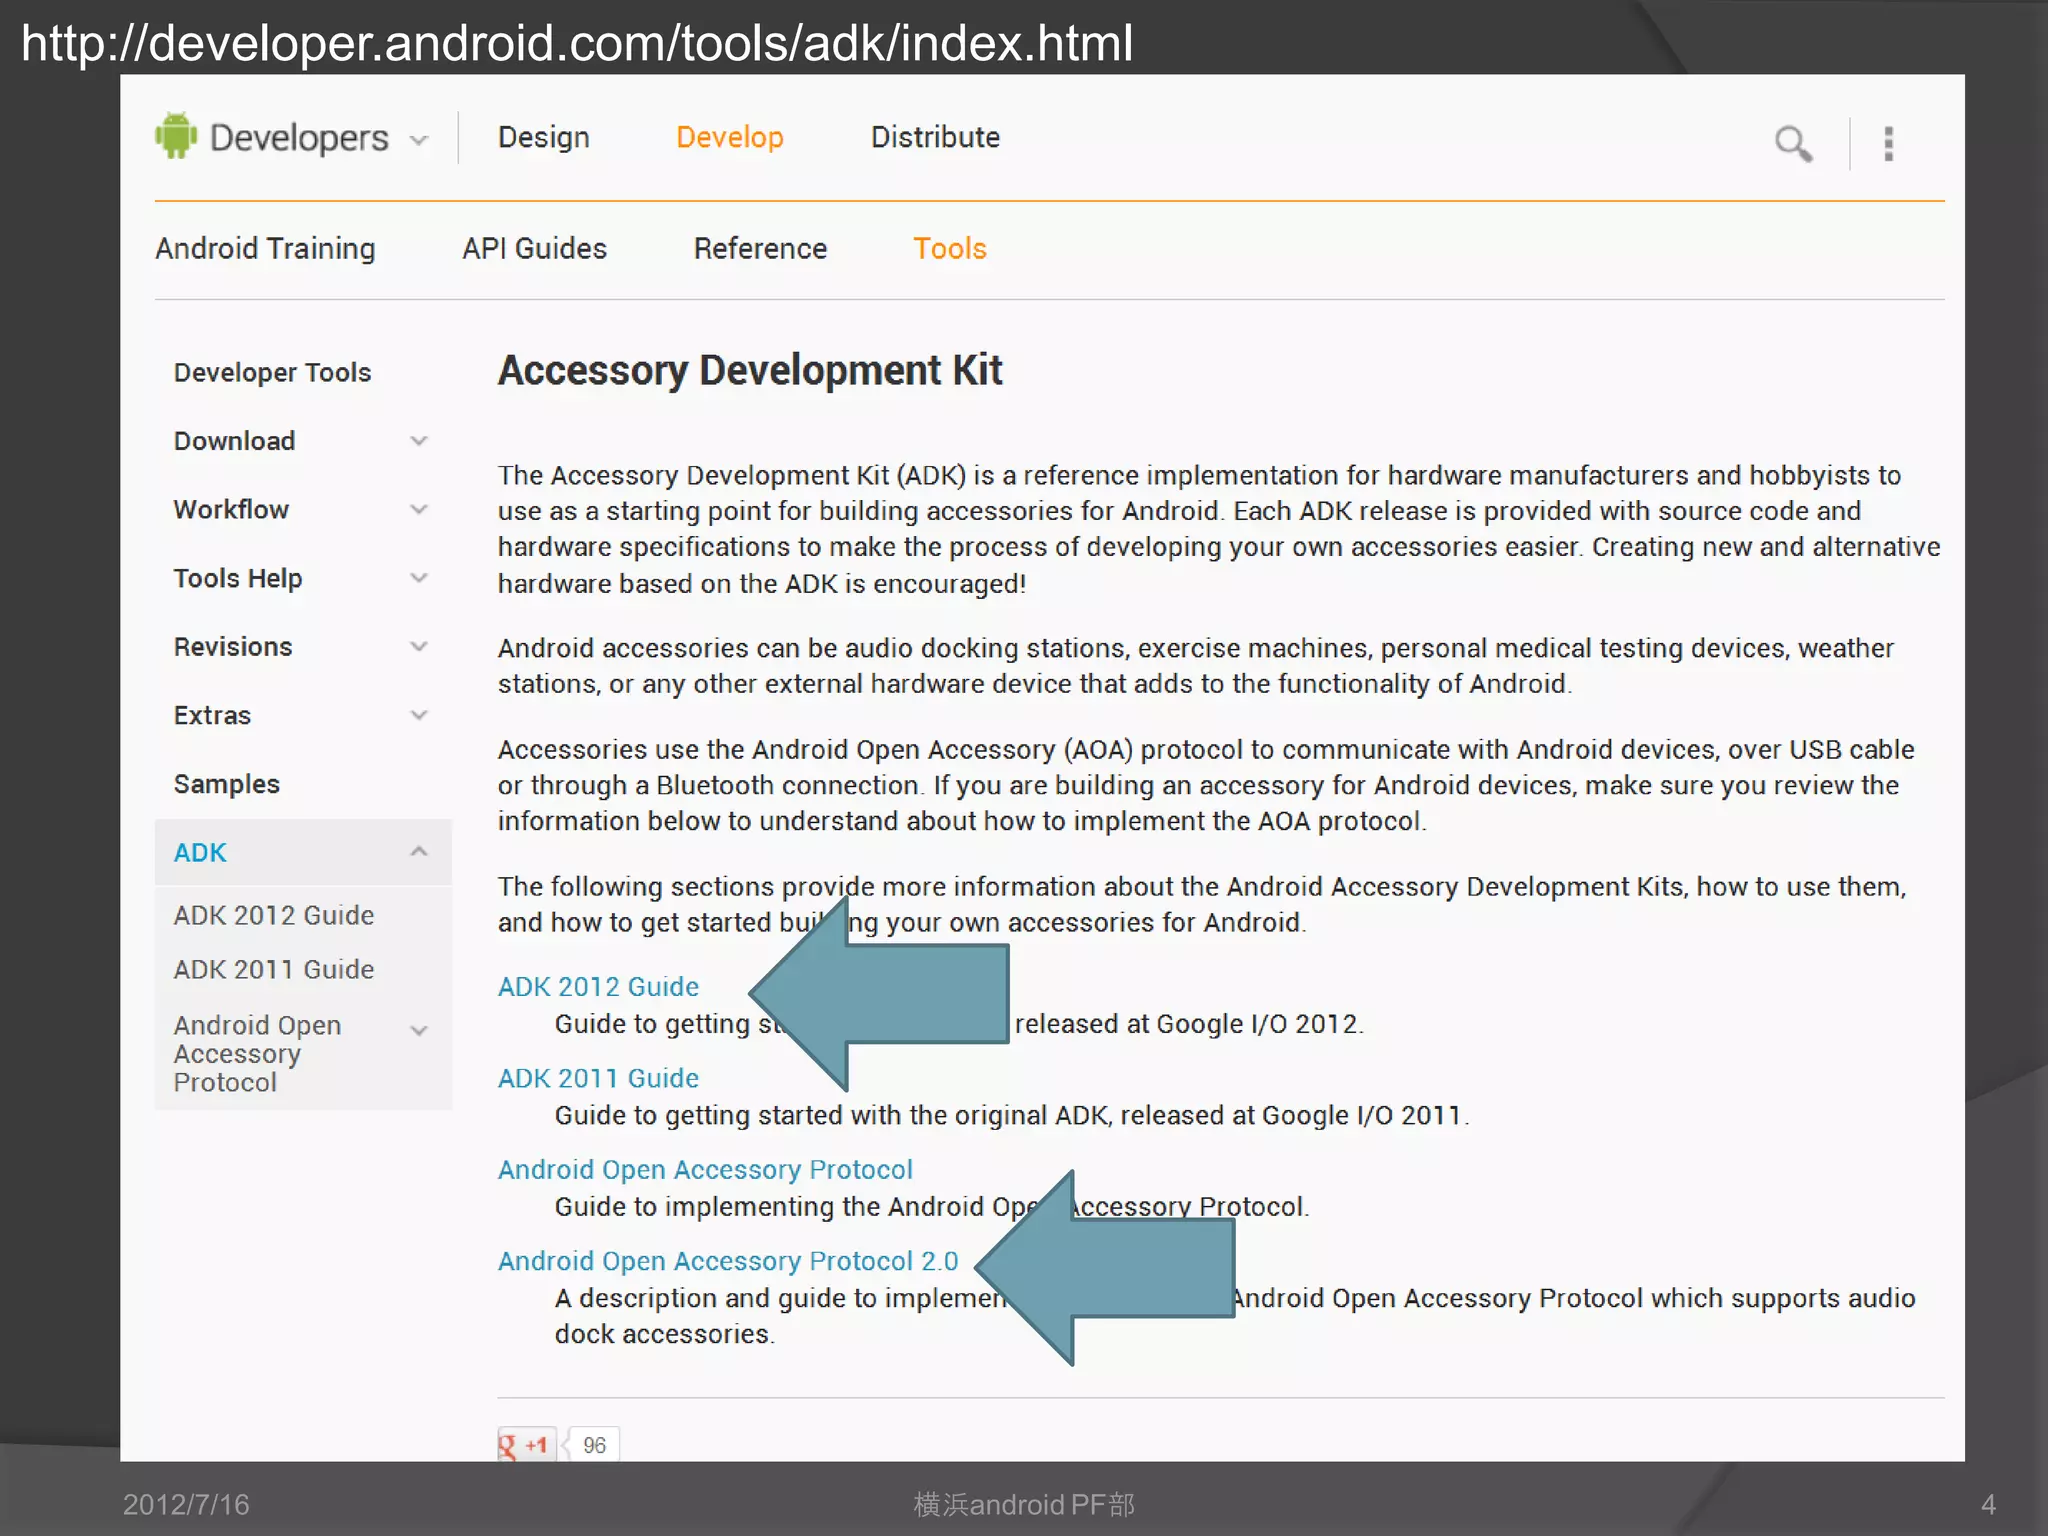Go to Reference section
2048x1536 pixels.
point(760,248)
